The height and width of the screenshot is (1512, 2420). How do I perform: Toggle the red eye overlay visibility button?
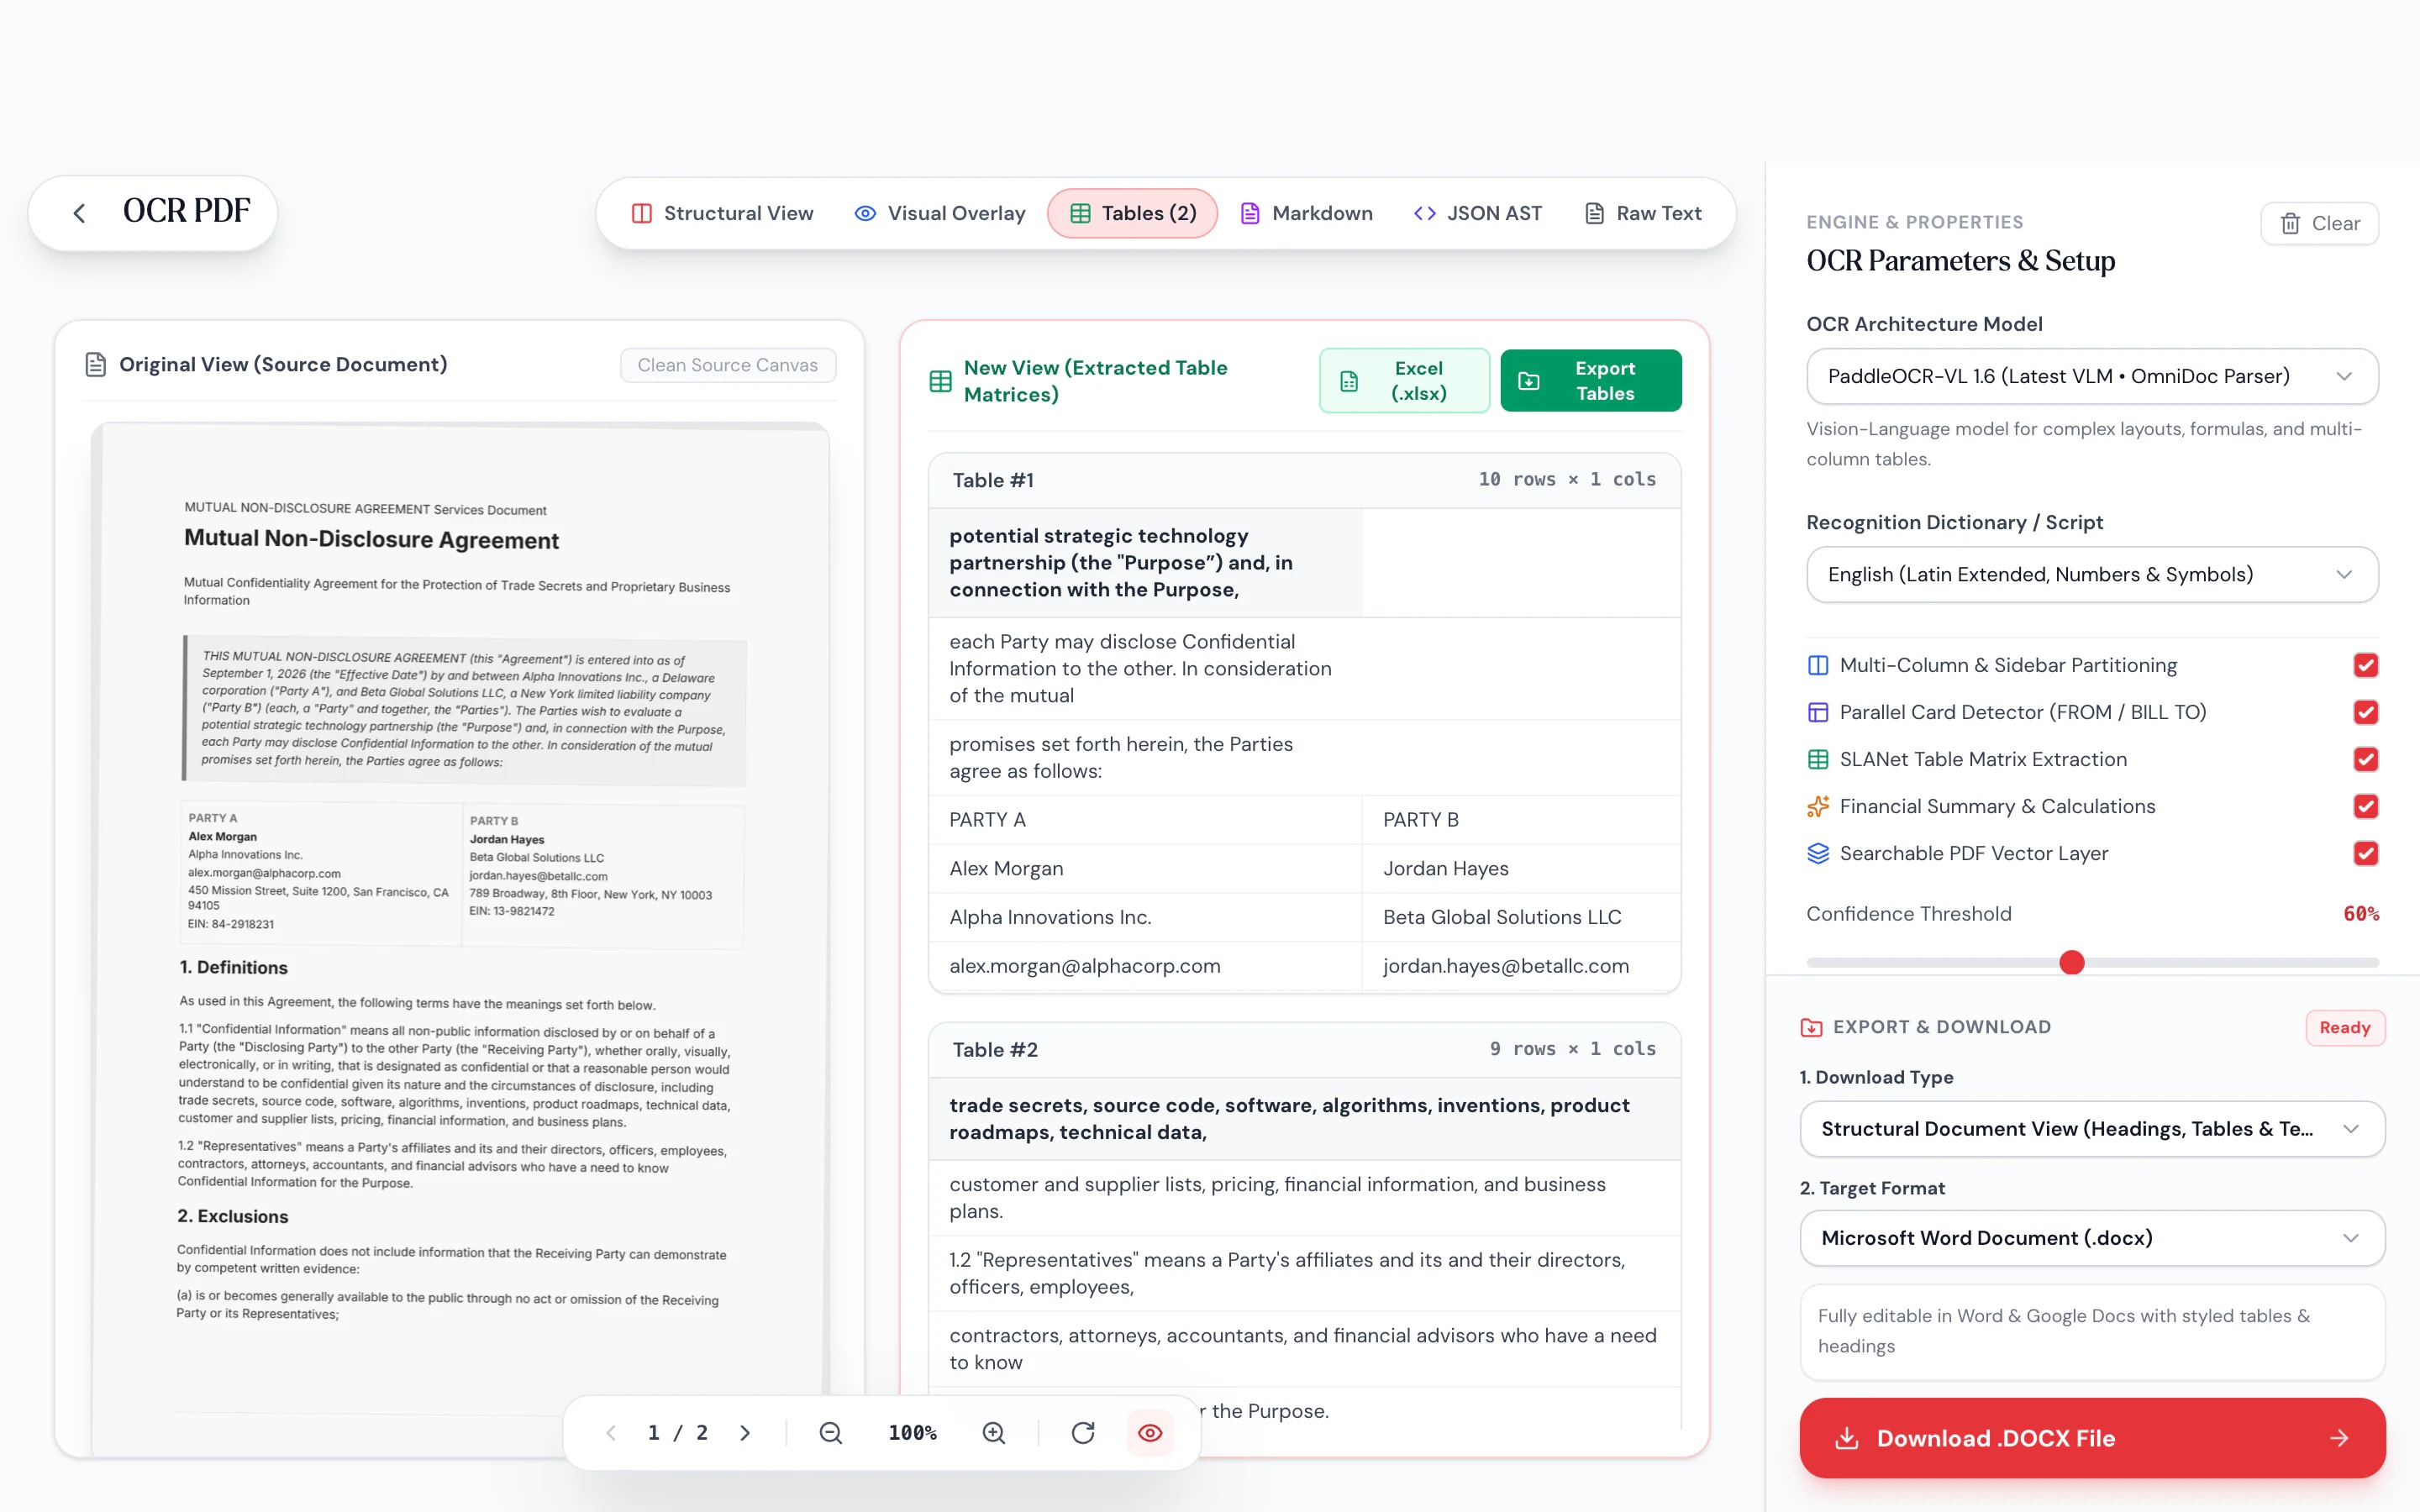[1150, 1433]
